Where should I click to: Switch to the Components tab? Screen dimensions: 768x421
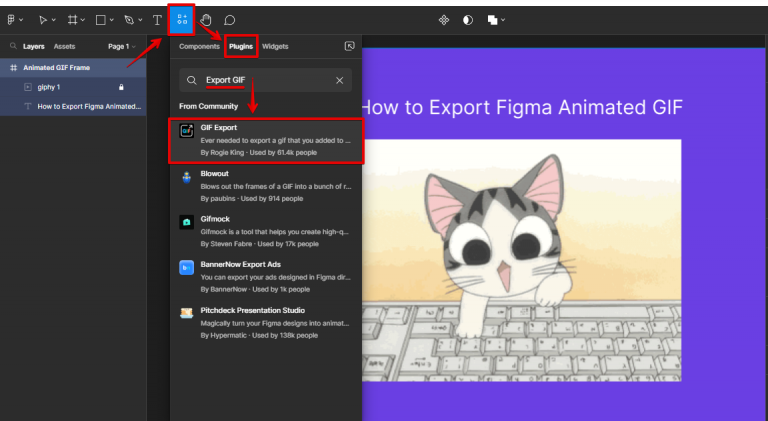click(199, 46)
